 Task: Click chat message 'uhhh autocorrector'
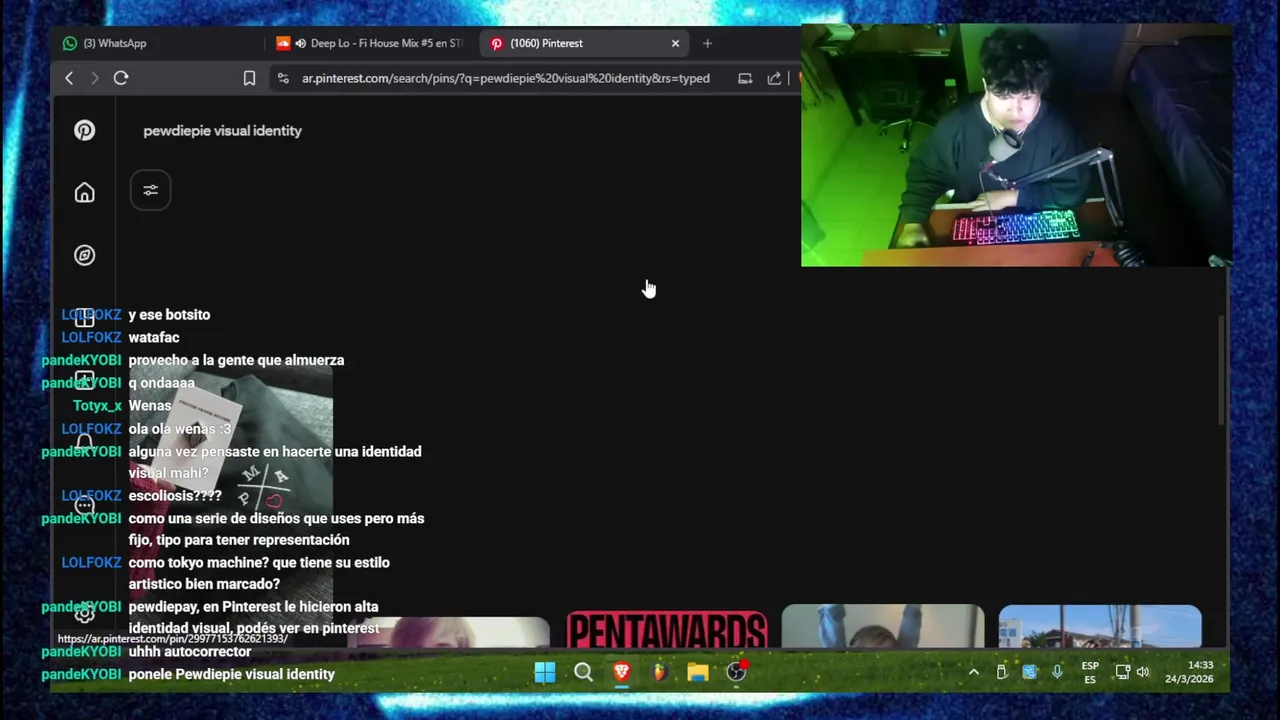click(x=190, y=651)
